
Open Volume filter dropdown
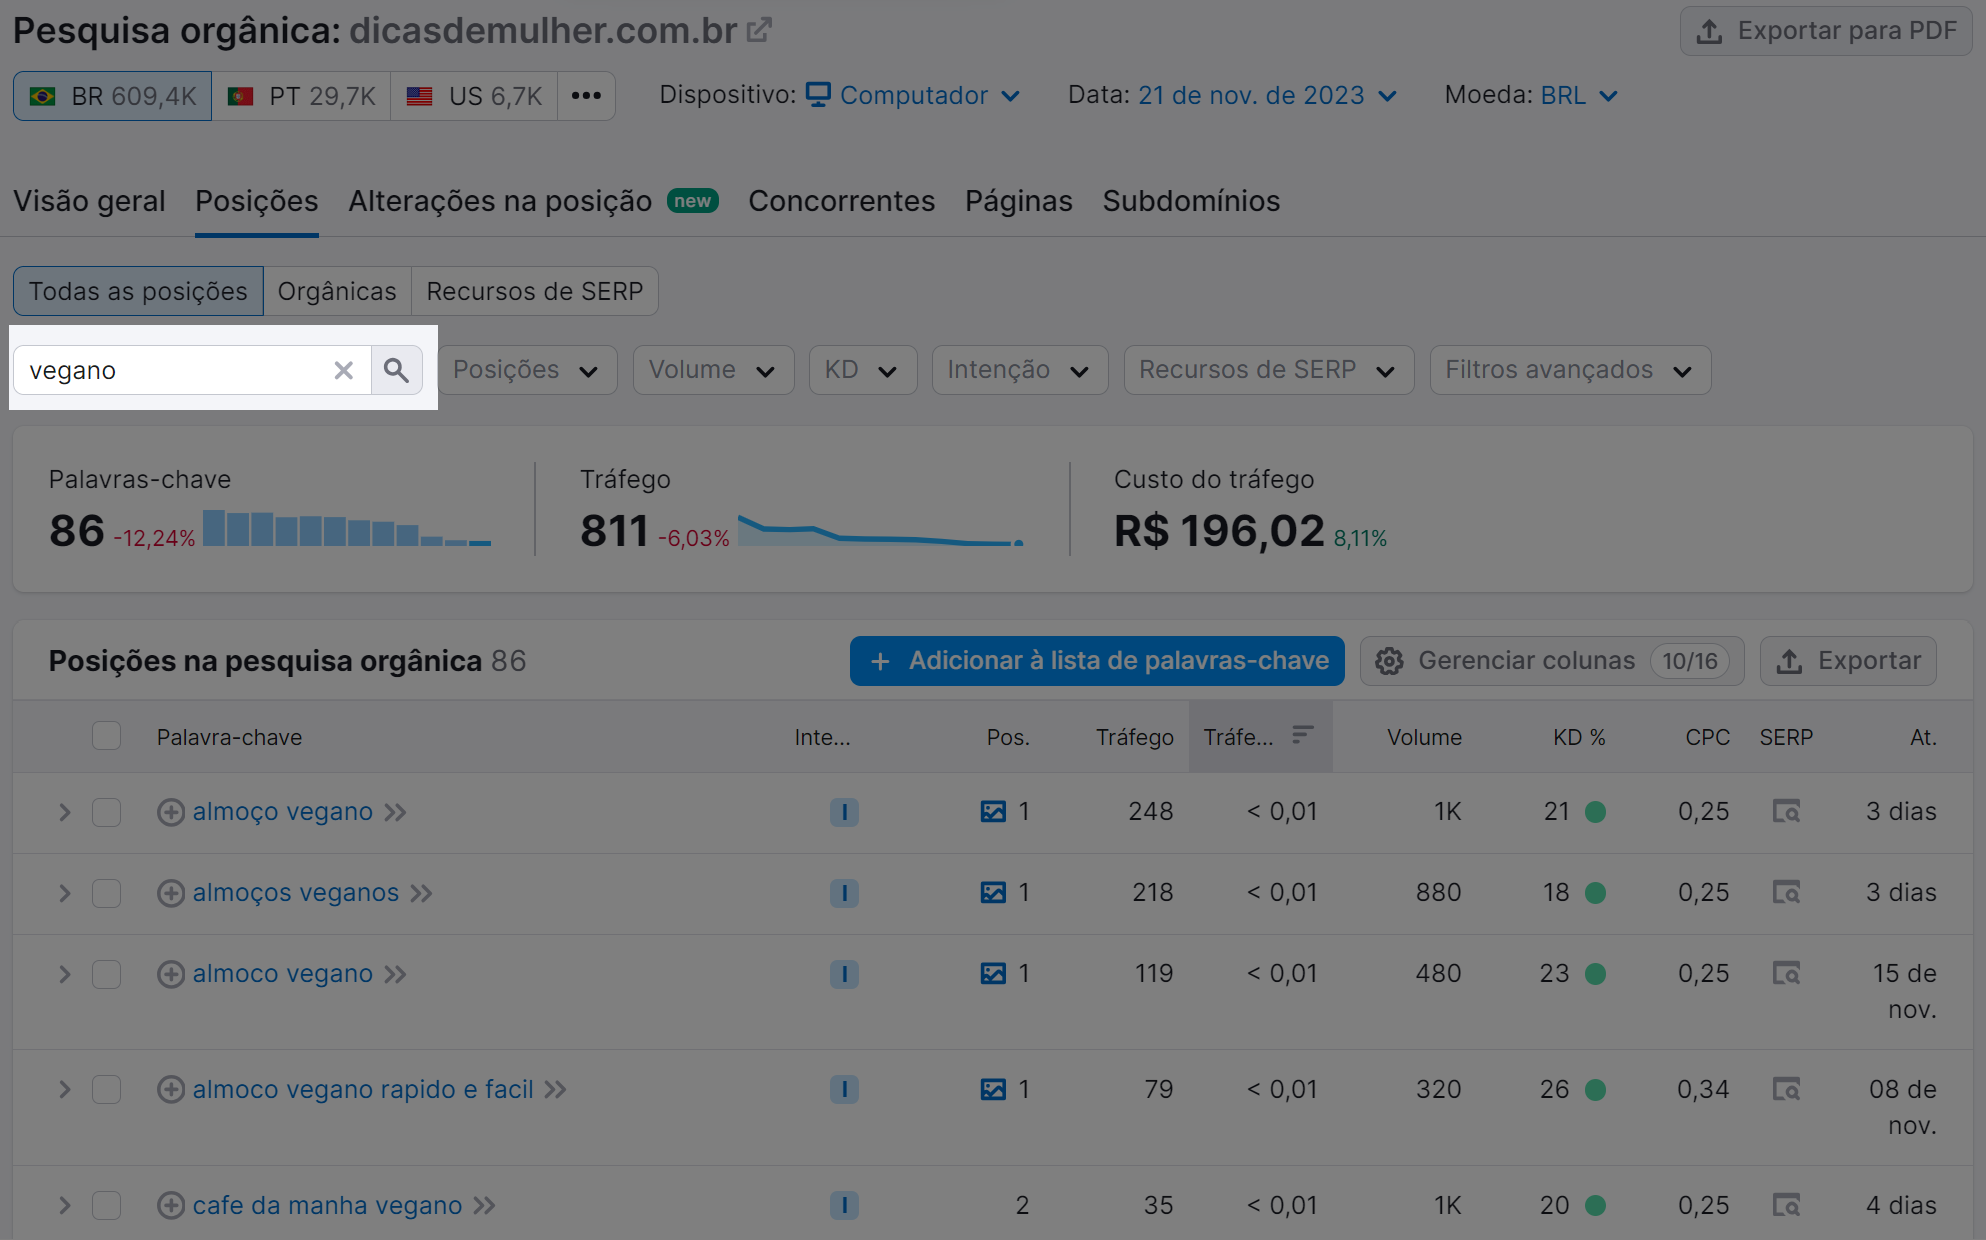[x=713, y=370]
